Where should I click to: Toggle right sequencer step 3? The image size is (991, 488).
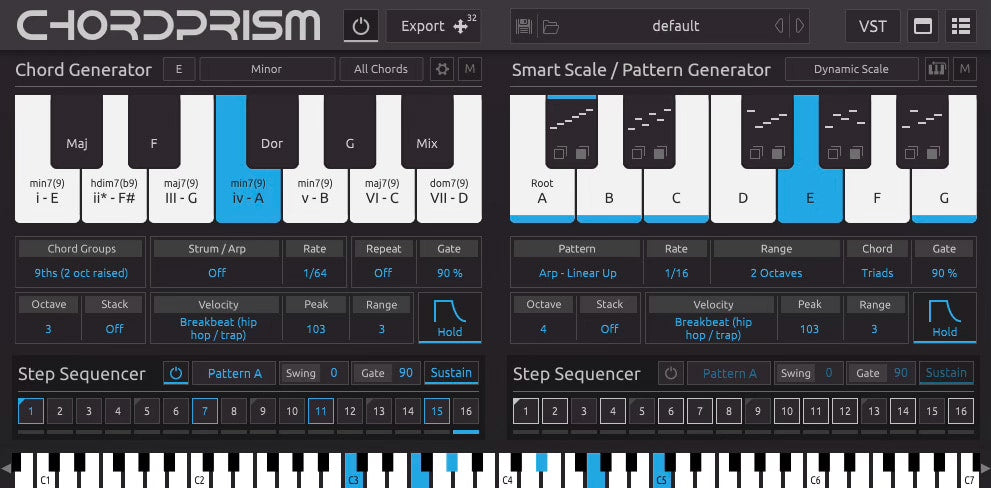[583, 412]
